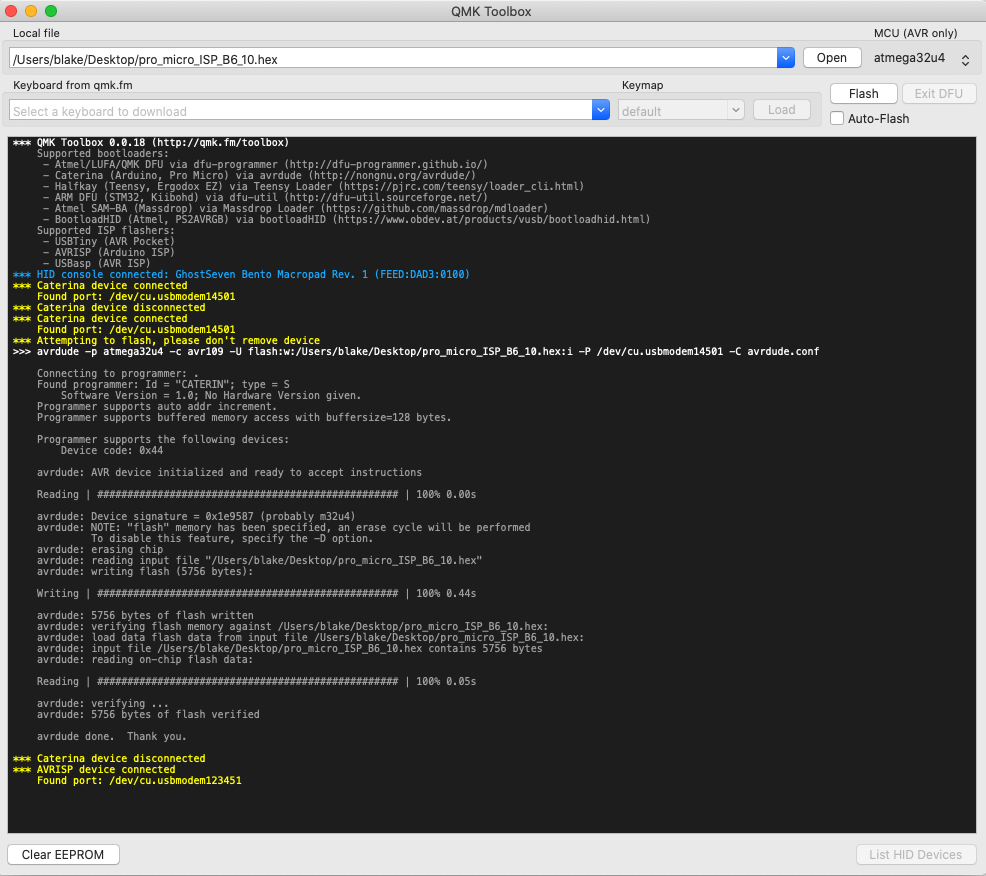Click the 'Device signature = 0x1e9587' line
The image size is (986, 876).
tap(196, 516)
